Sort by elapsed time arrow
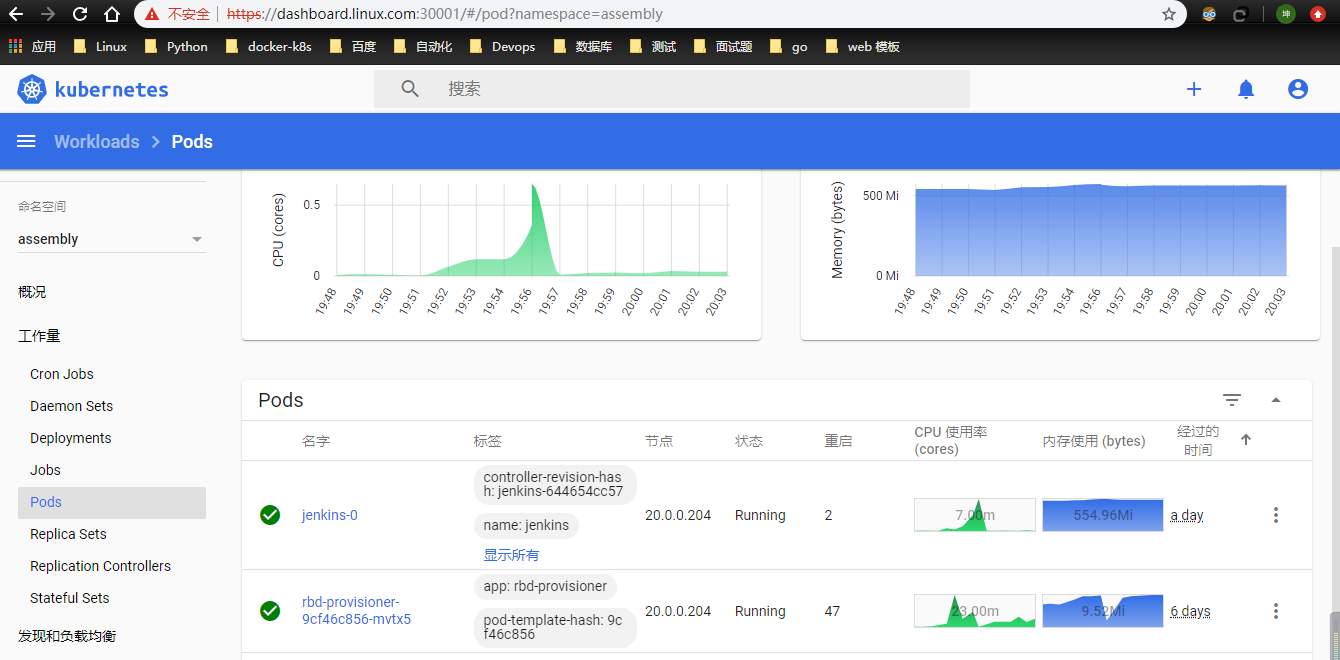Image resolution: width=1340 pixels, height=660 pixels. (x=1246, y=440)
